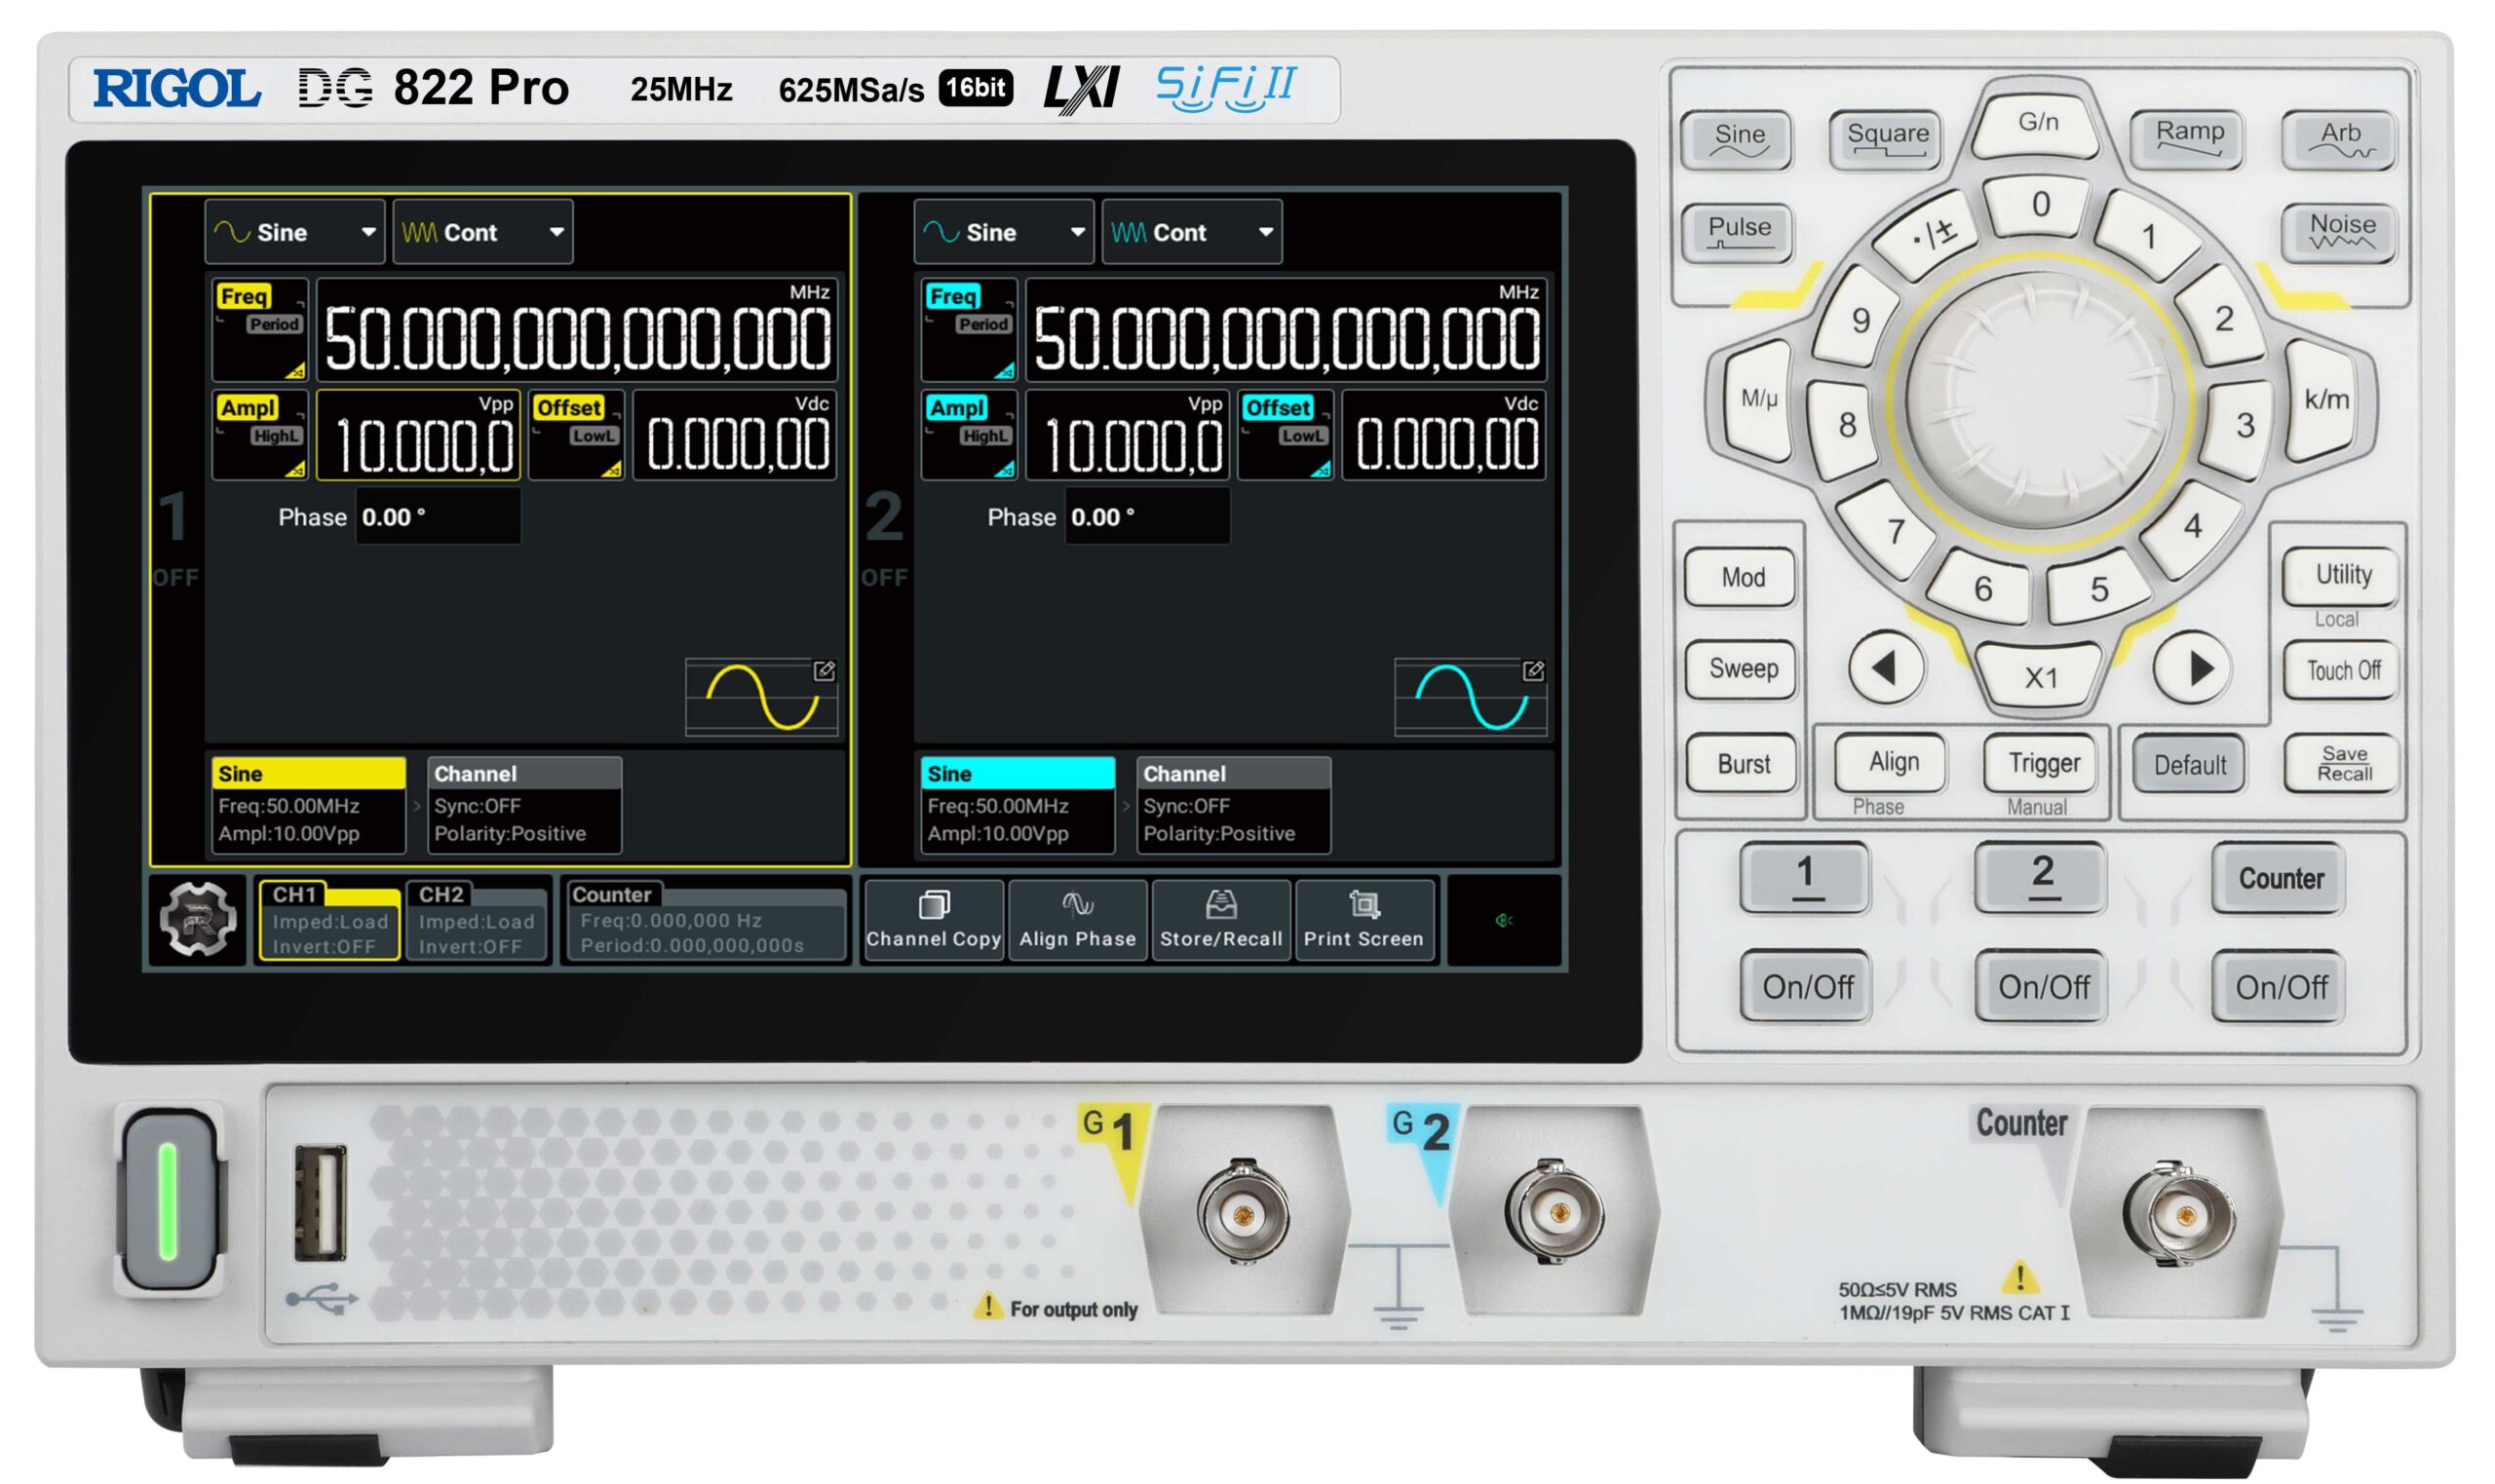Open CH2 Sine waveform dropdown
The image size is (2495, 1484).
click(1003, 232)
